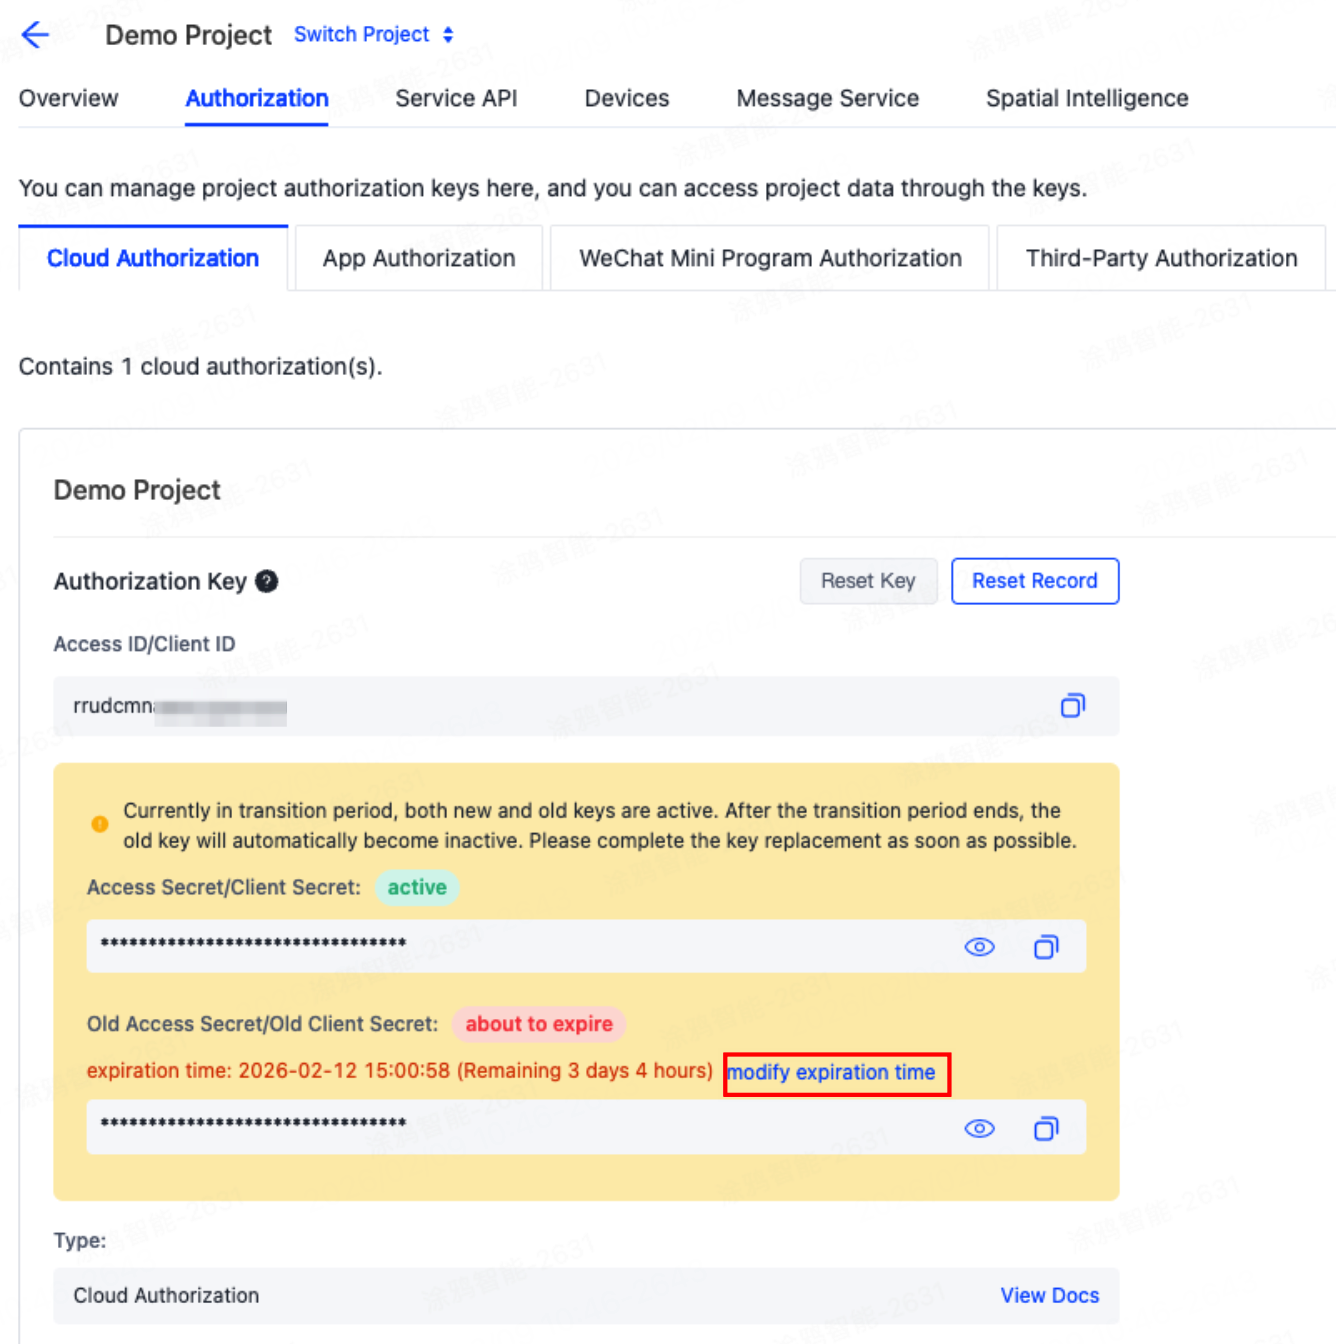Open the Reset Record button
This screenshot has height=1344, width=1336.
(x=1034, y=581)
